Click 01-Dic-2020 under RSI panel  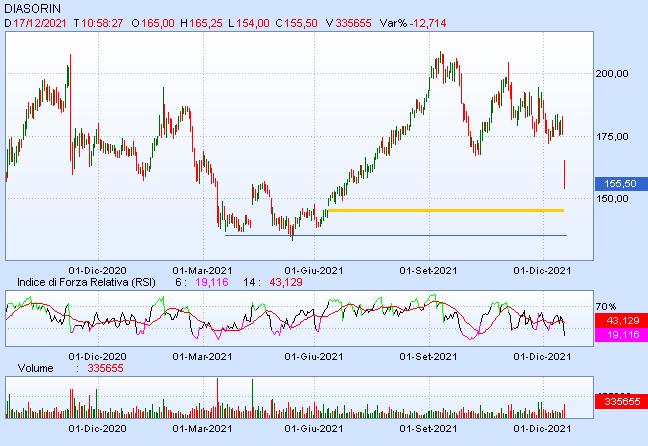click(x=98, y=357)
